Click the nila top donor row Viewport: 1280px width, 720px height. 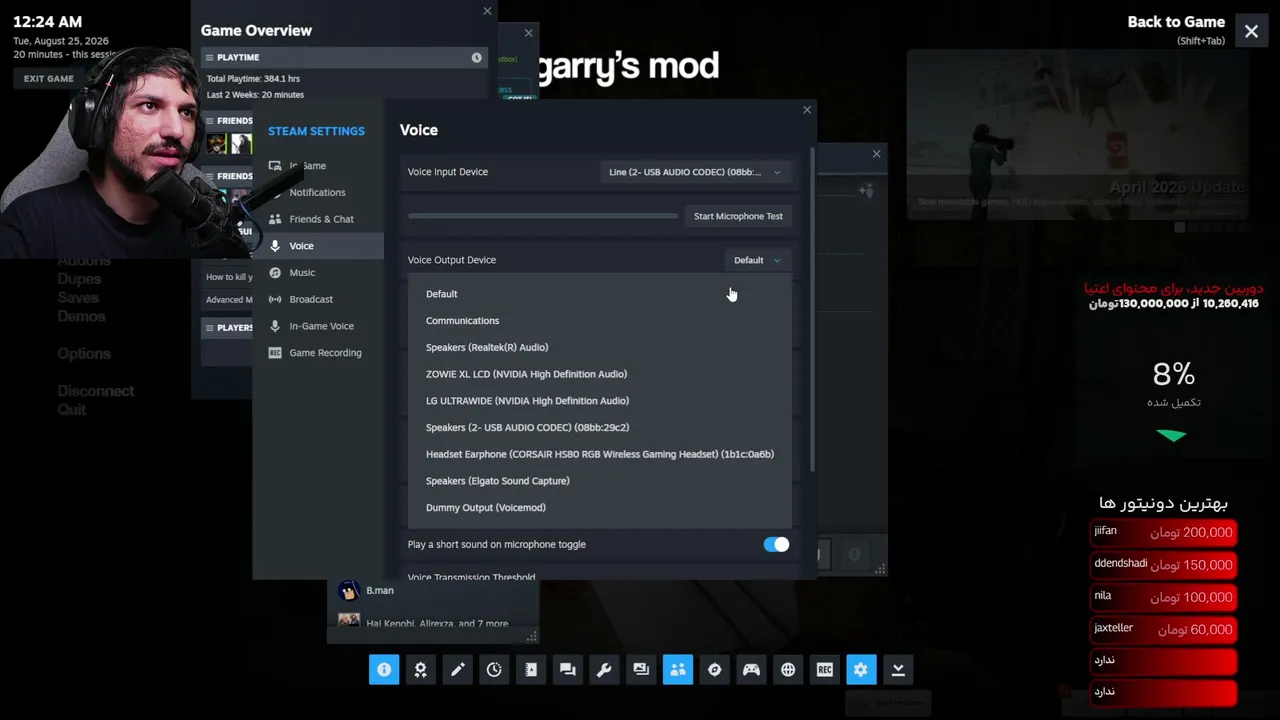click(1163, 597)
